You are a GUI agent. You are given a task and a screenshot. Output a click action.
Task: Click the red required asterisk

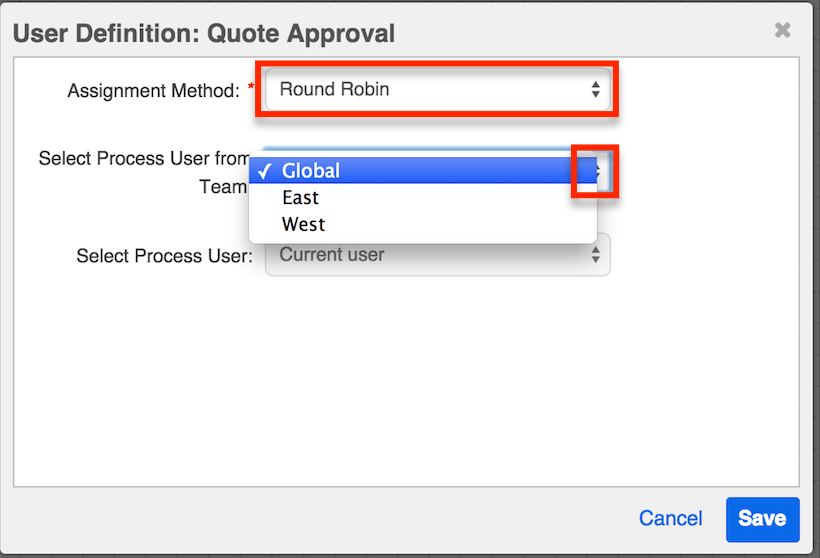(x=251, y=89)
